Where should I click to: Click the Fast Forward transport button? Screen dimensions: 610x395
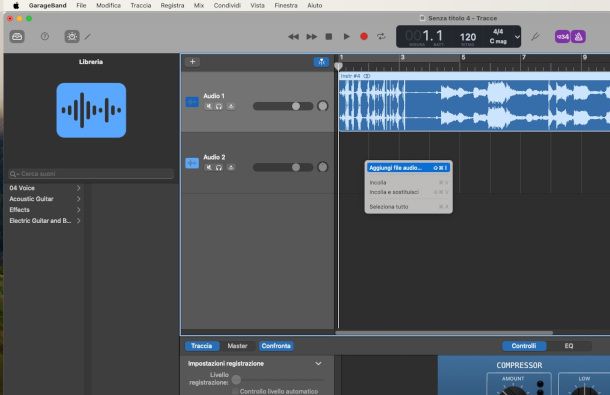(x=312, y=37)
